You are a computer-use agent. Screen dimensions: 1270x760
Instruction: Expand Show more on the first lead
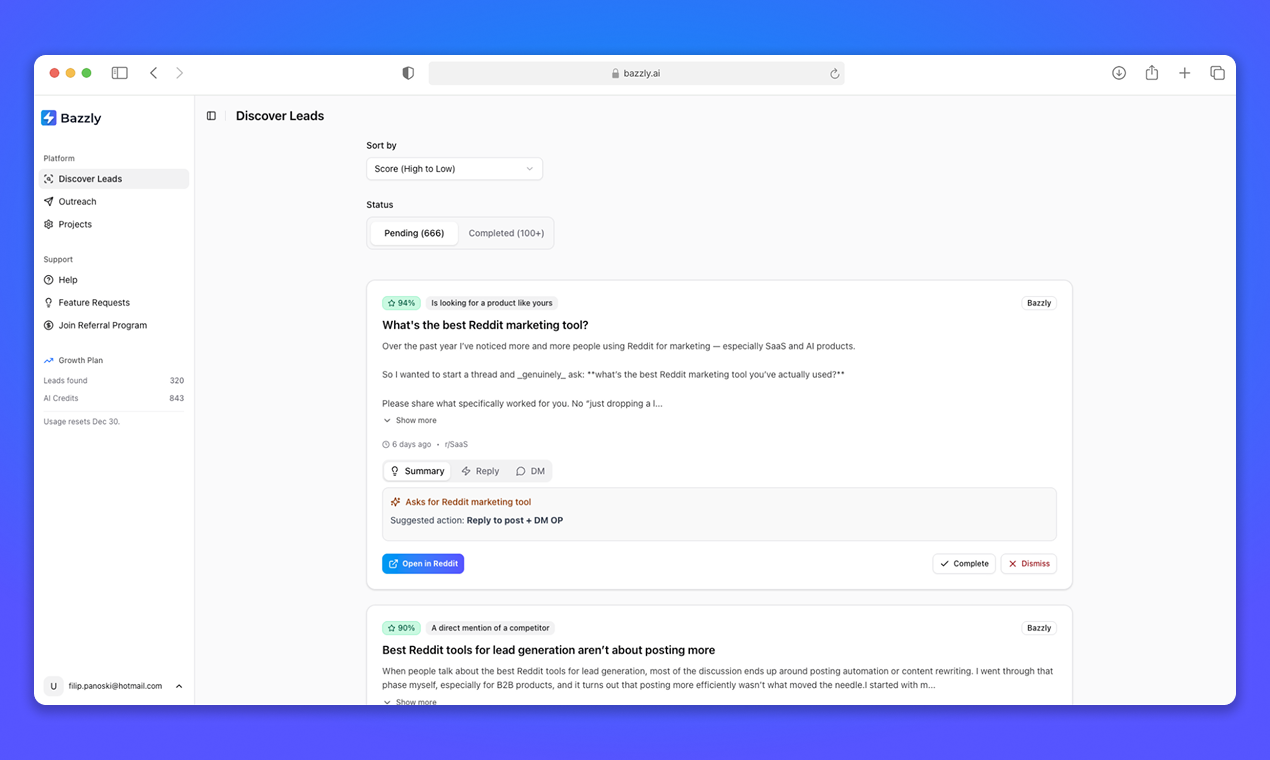pyautogui.click(x=411, y=421)
